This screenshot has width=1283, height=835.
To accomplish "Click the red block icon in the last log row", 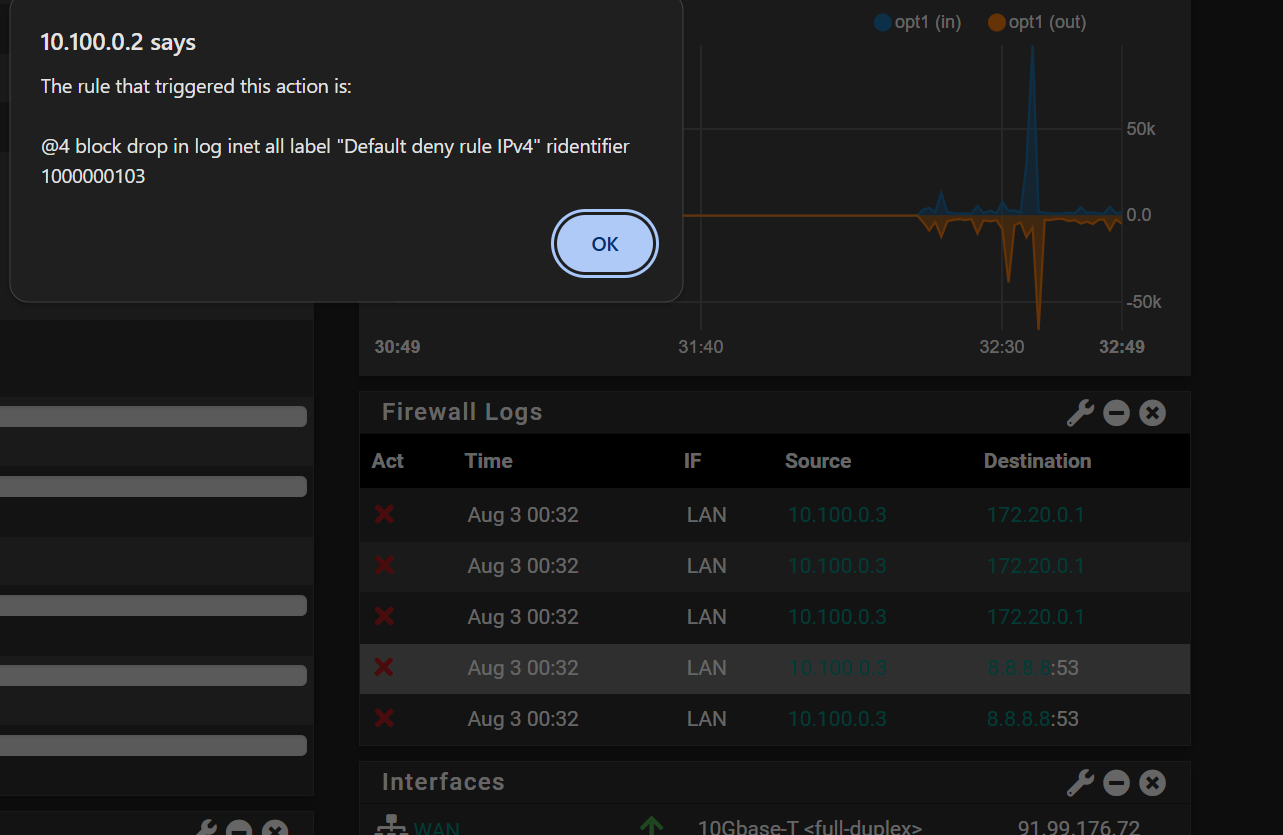I will 384,718.
